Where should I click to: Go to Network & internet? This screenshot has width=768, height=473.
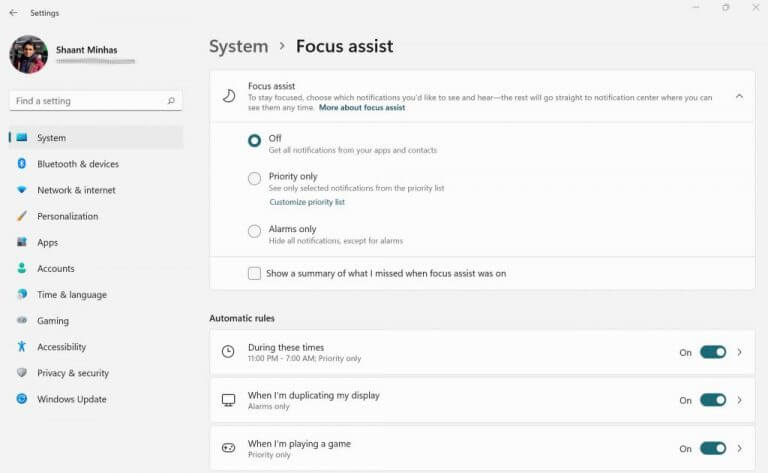point(96,189)
